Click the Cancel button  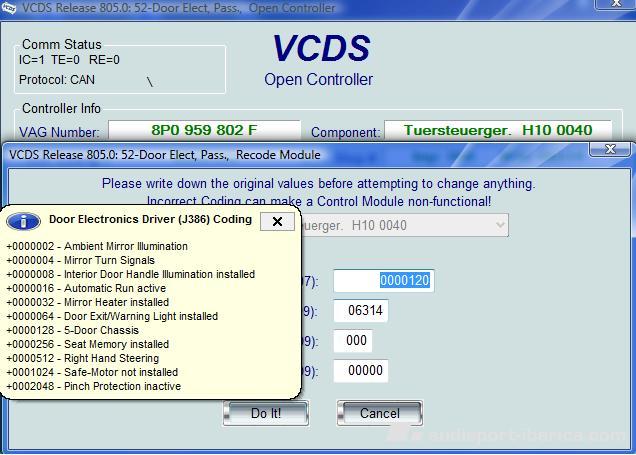pyautogui.click(x=380, y=413)
